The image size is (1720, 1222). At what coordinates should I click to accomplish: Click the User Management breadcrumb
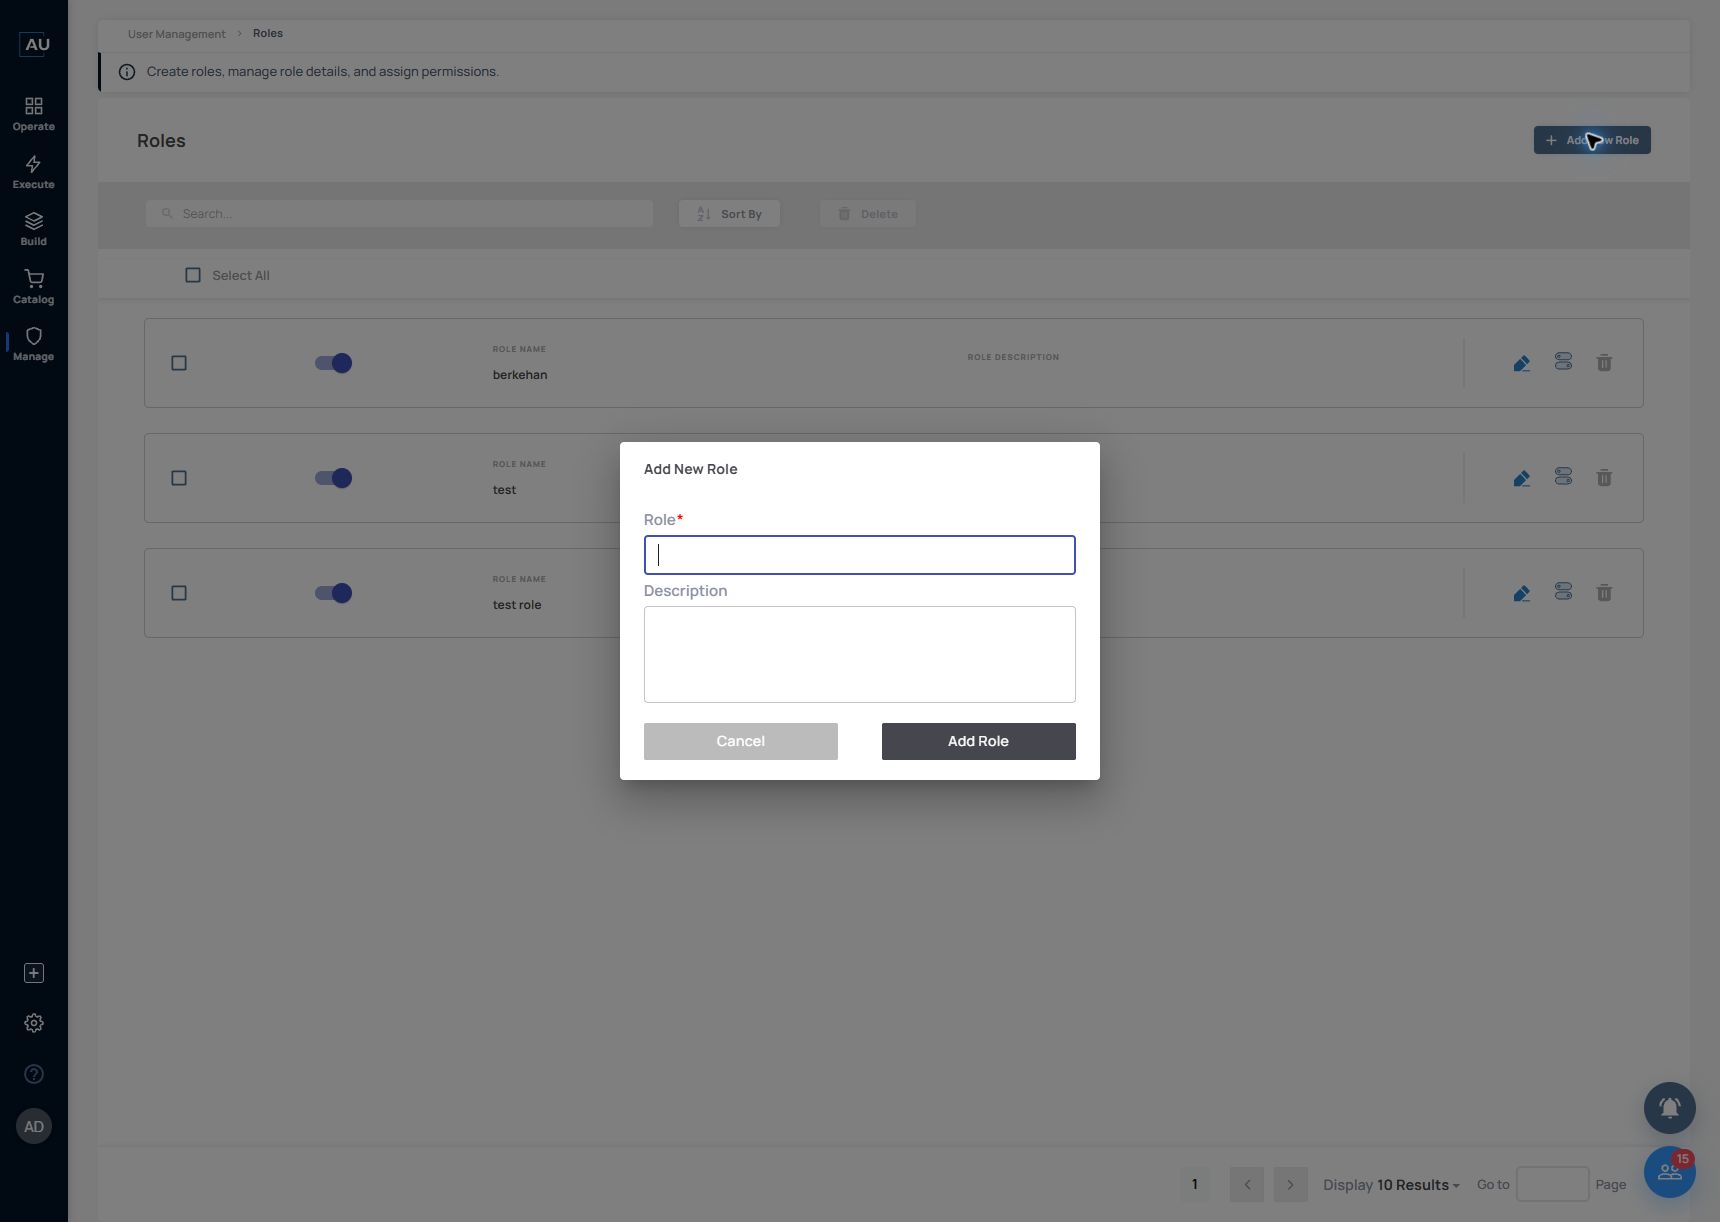[x=176, y=34]
